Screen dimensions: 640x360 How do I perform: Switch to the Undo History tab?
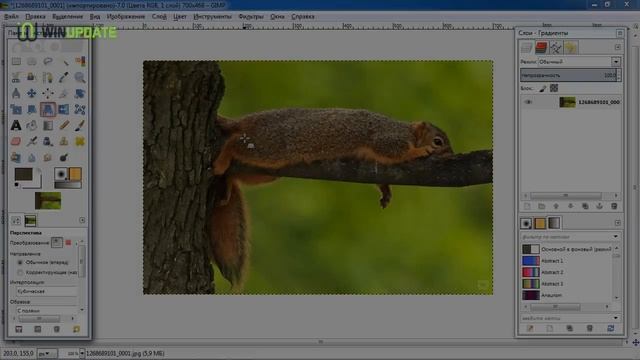(571, 48)
